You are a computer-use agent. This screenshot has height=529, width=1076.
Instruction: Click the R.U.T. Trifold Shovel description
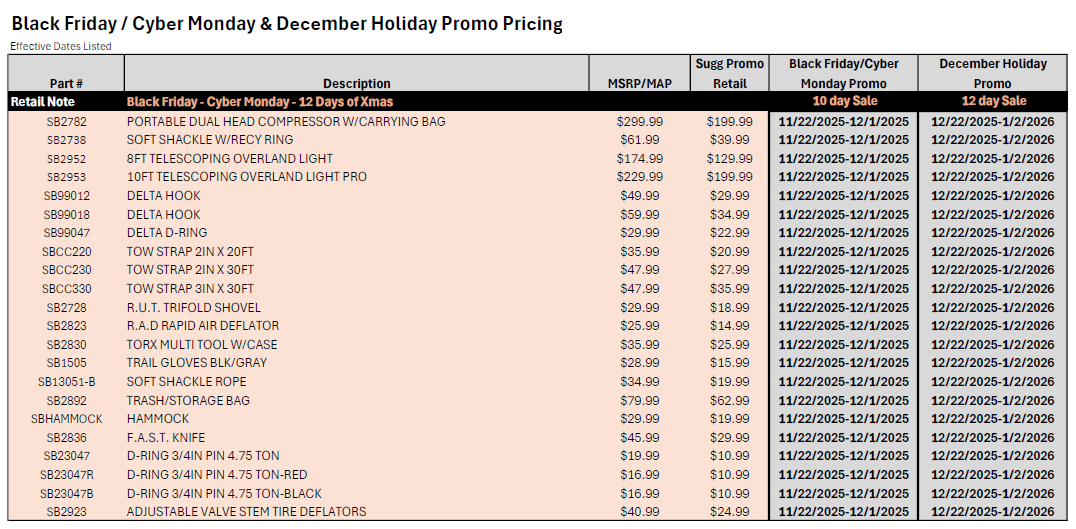click(194, 307)
